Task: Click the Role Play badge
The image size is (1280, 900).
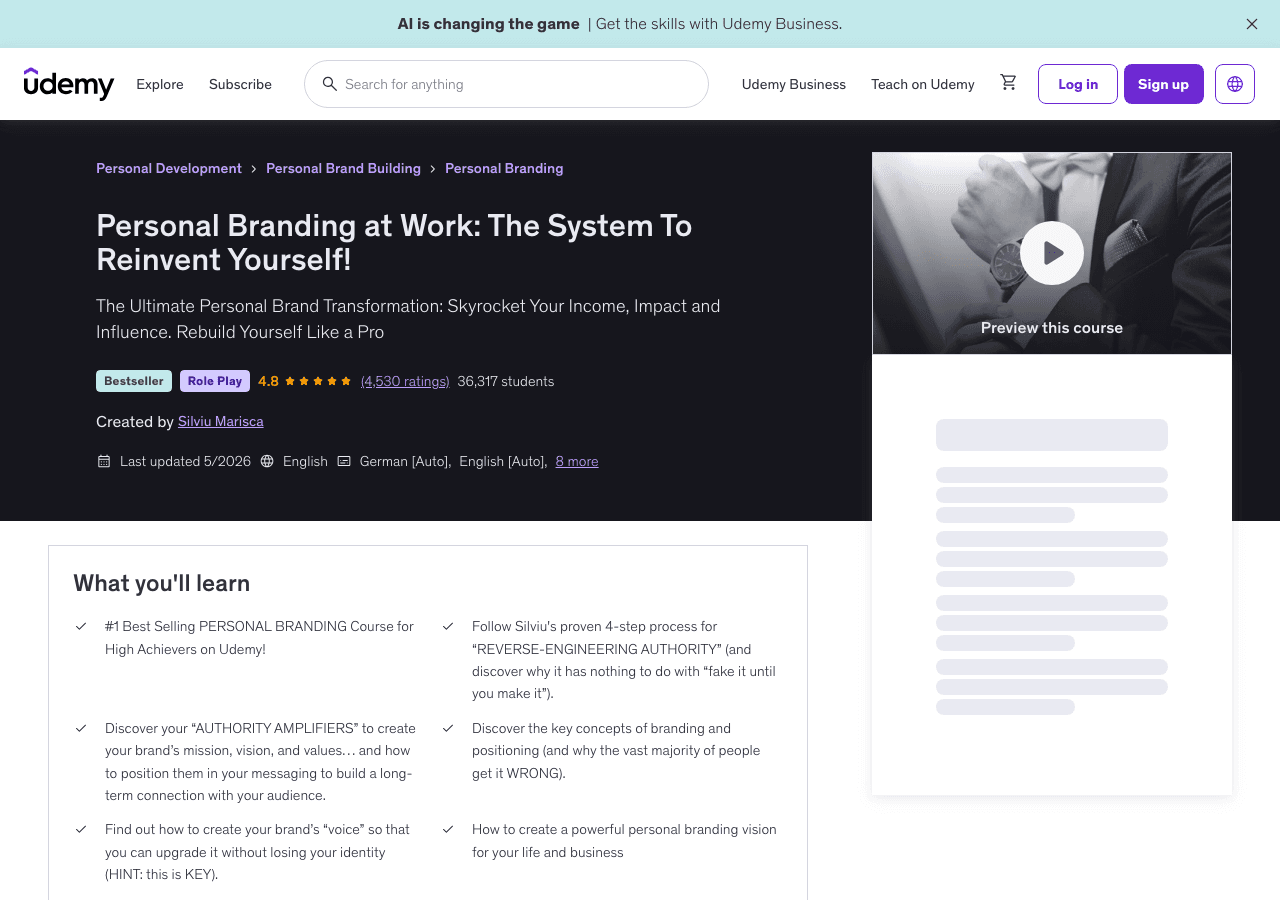Action: (x=215, y=381)
